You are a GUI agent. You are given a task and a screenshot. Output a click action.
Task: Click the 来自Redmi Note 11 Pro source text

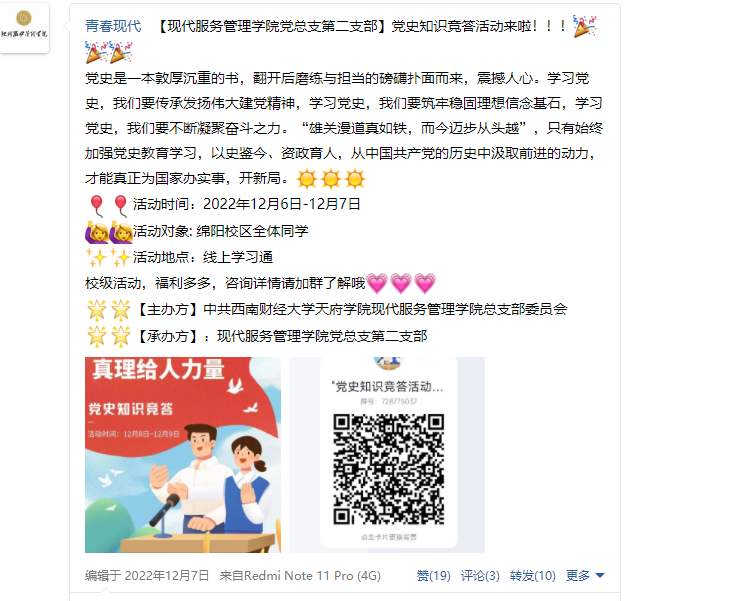pos(300,576)
